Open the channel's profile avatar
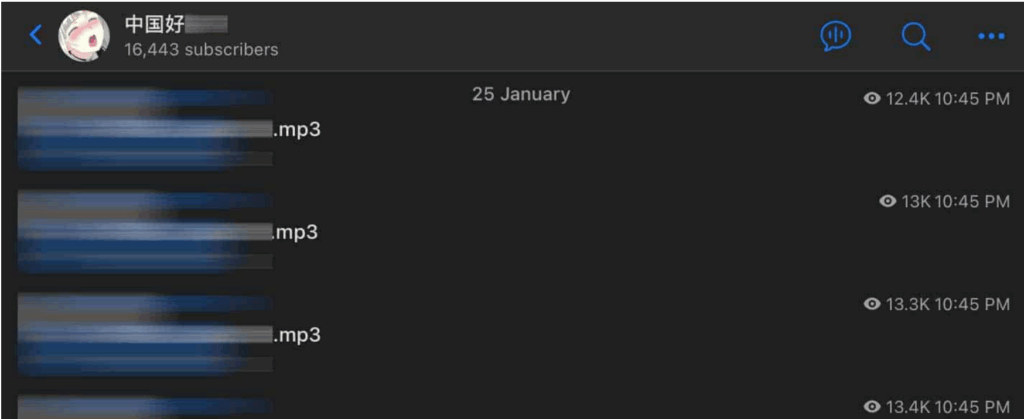 84,36
